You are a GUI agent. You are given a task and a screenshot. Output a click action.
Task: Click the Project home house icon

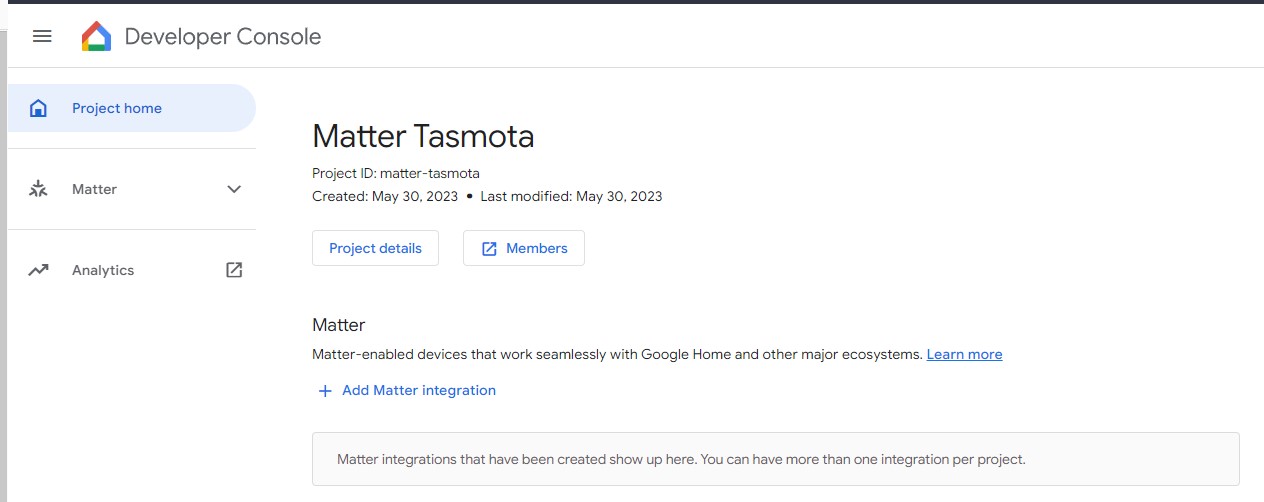(x=38, y=108)
